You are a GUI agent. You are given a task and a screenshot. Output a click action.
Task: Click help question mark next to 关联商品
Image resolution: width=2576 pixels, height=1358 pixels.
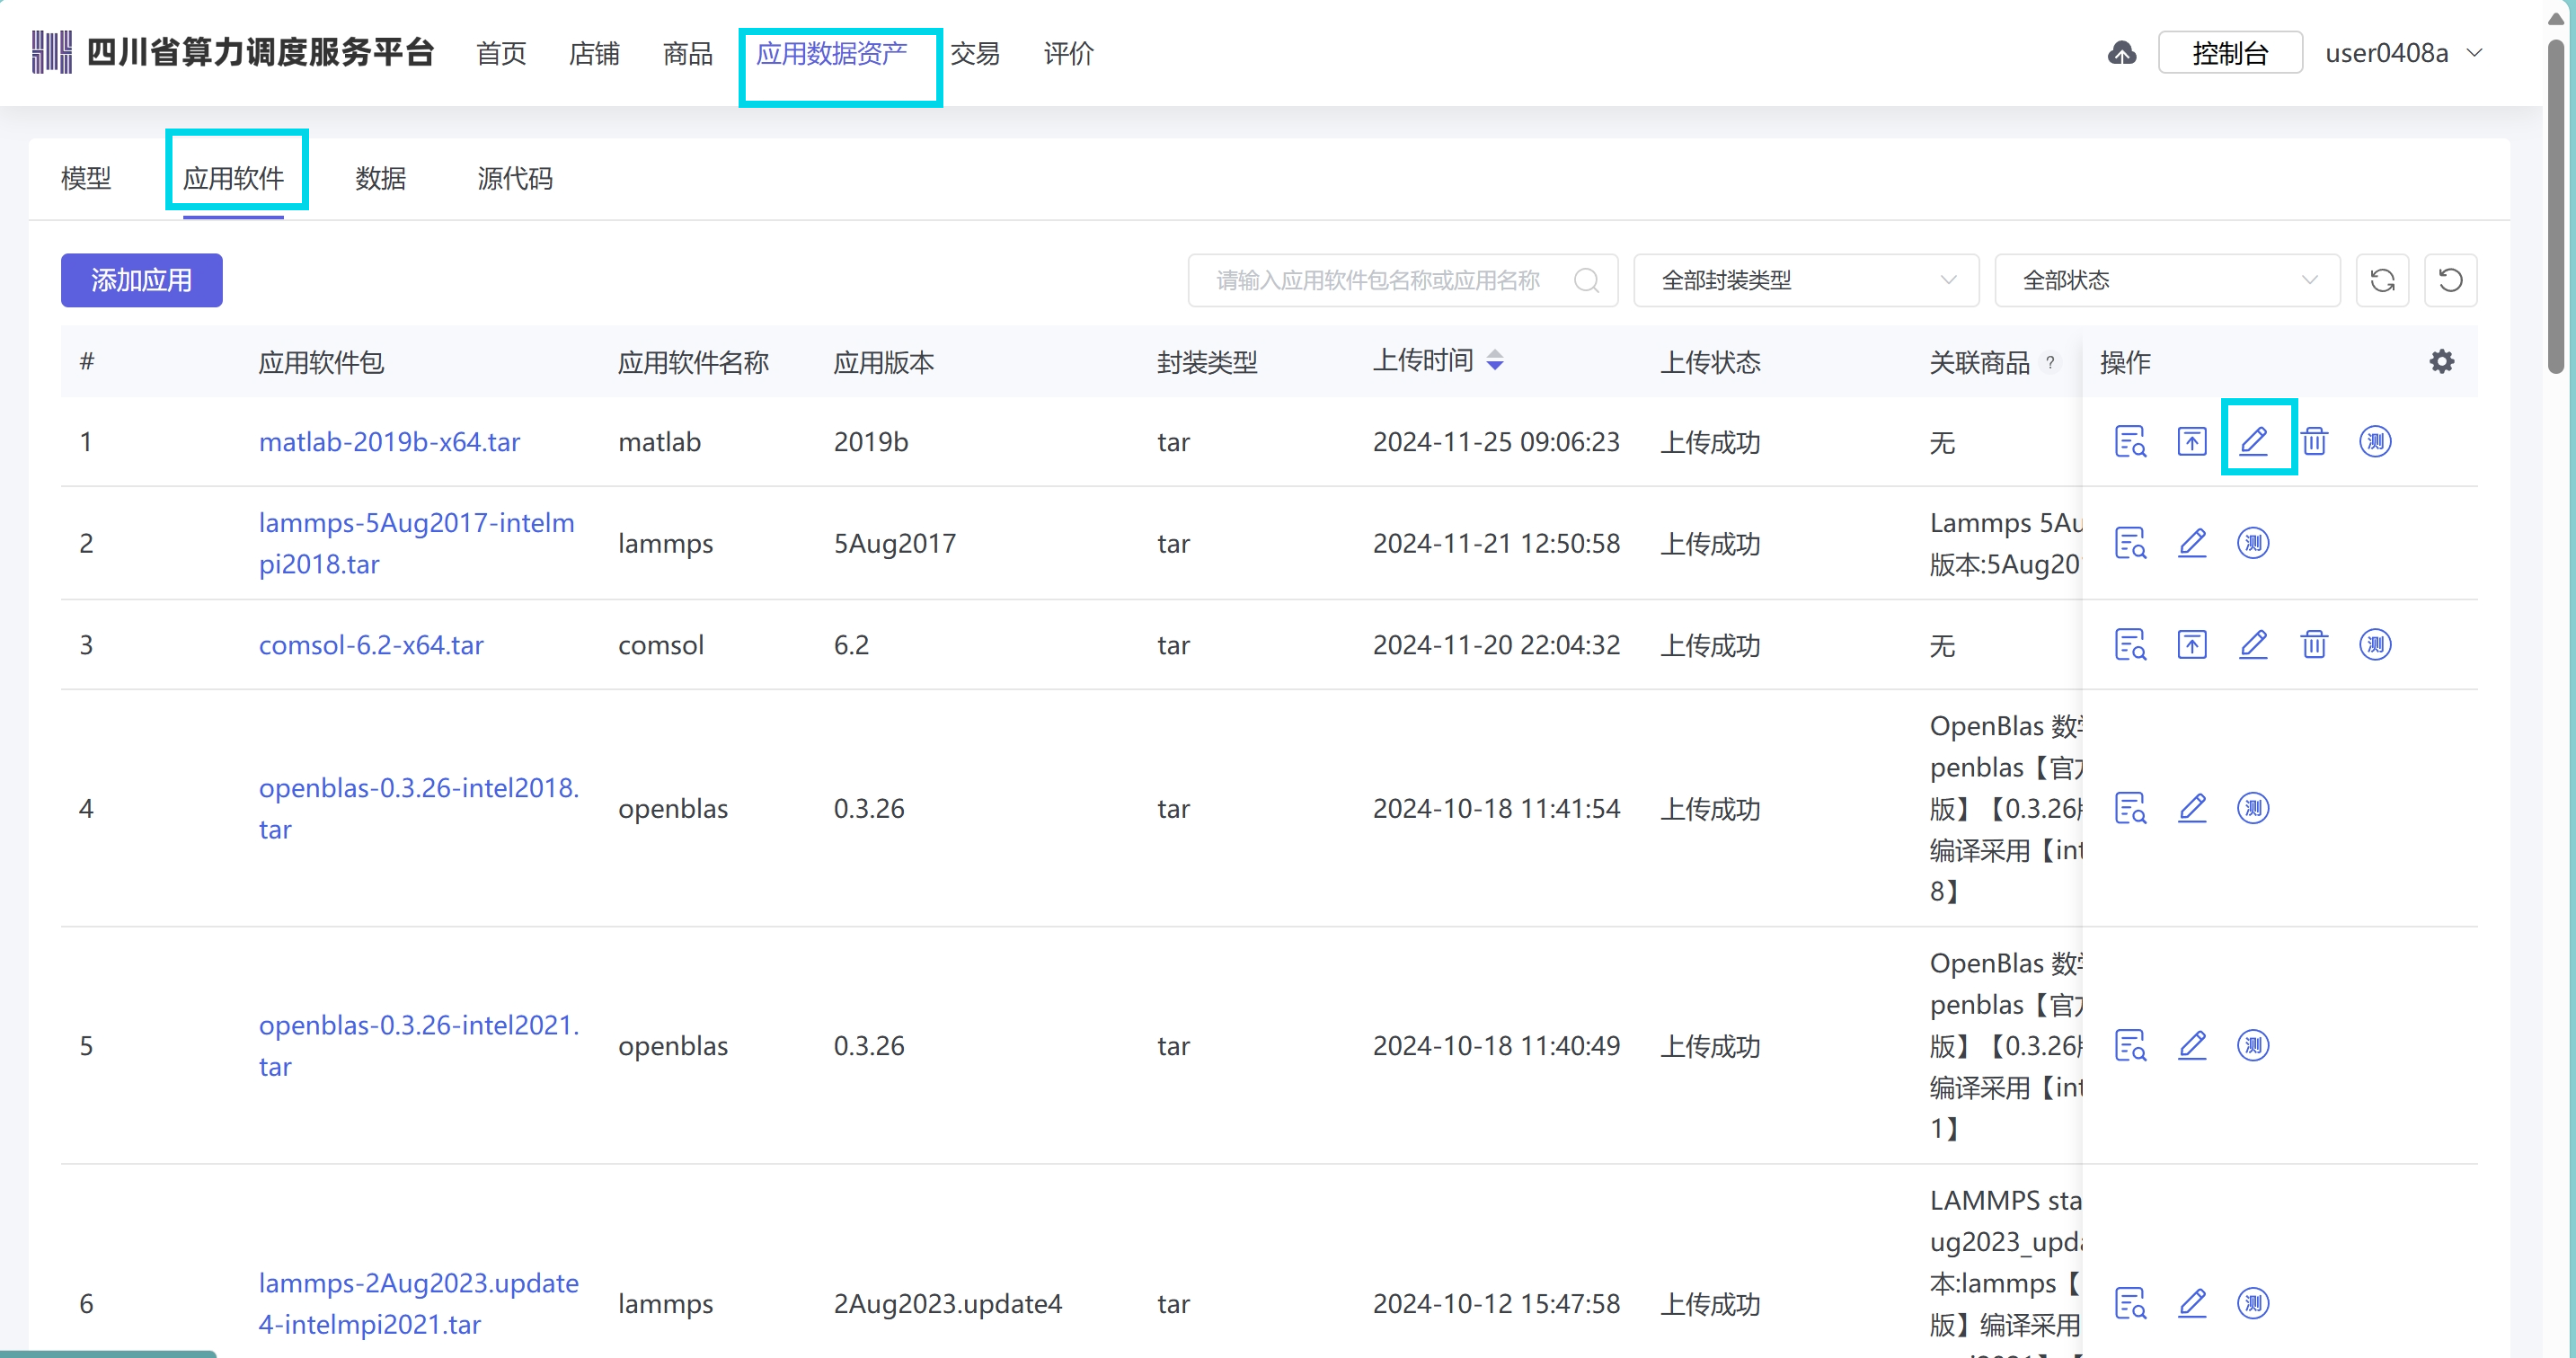point(2051,362)
